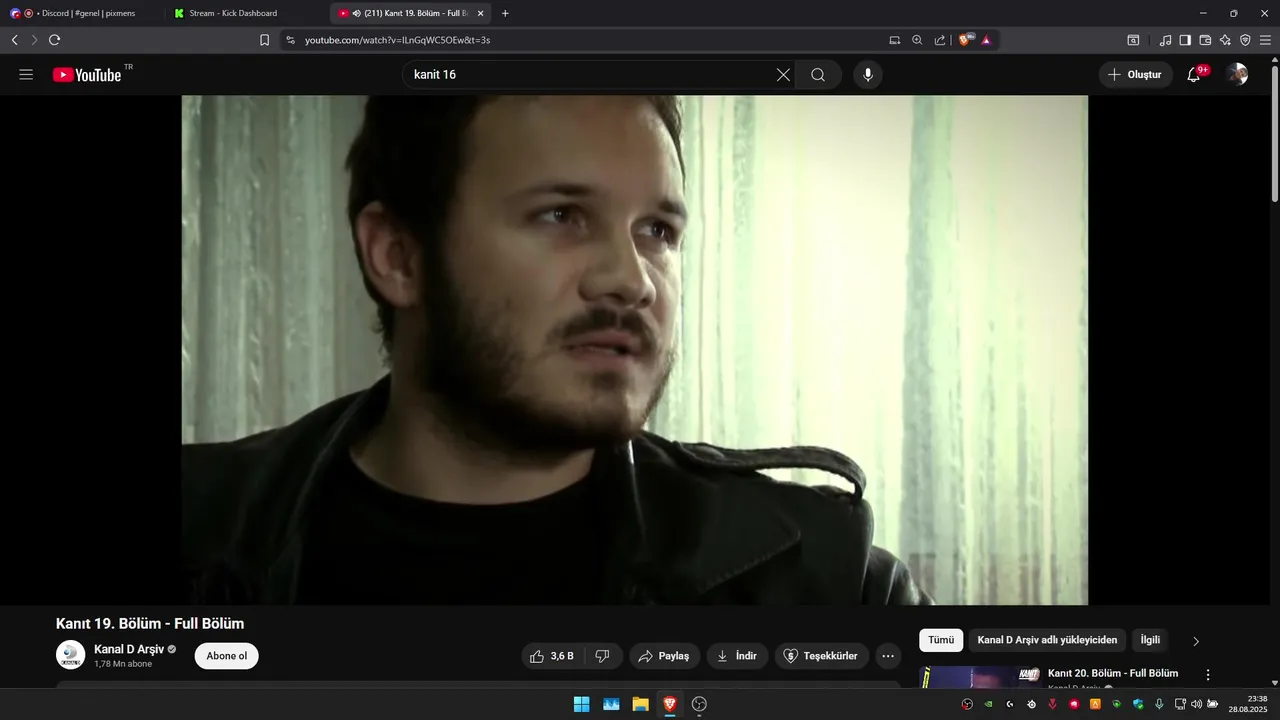
Task: Share this page from address bar
Action: pyautogui.click(x=940, y=40)
